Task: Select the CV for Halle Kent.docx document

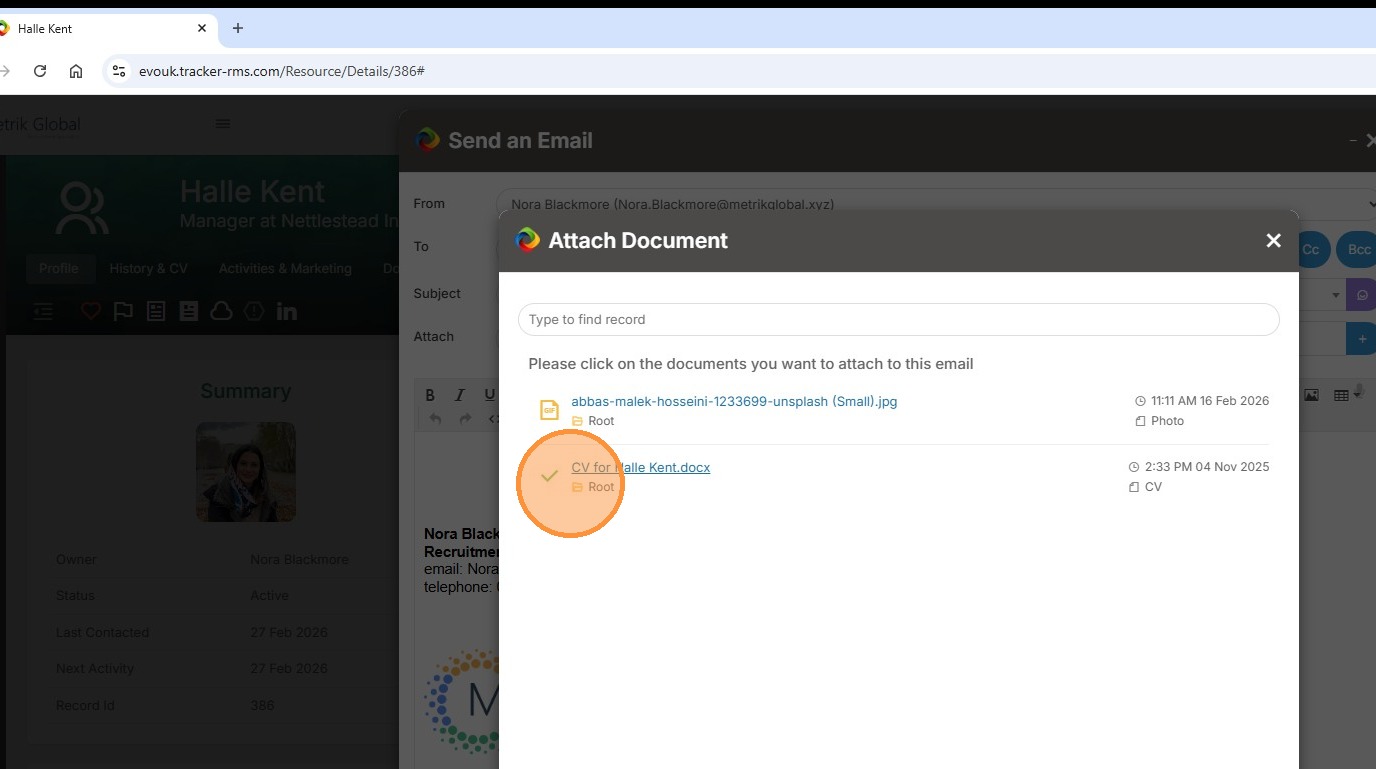Action: (x=640, y=467)
